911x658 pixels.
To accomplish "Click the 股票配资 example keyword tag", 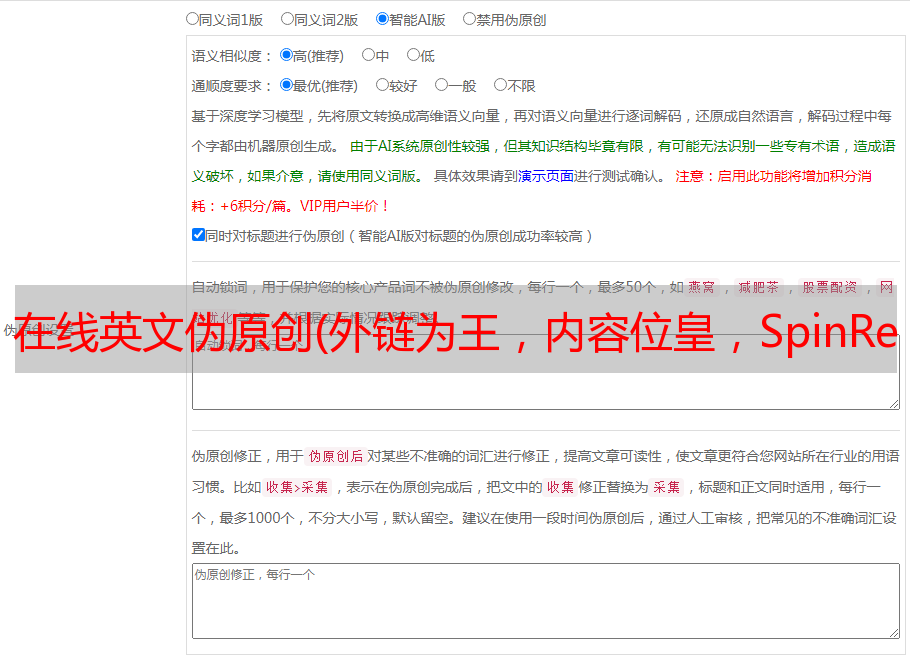I will (x=830, y=287).
